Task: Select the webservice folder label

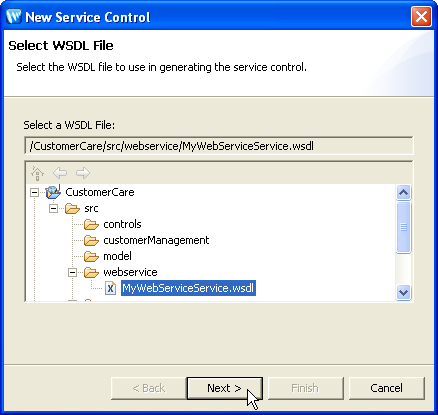Action: (x=130, y=272)
